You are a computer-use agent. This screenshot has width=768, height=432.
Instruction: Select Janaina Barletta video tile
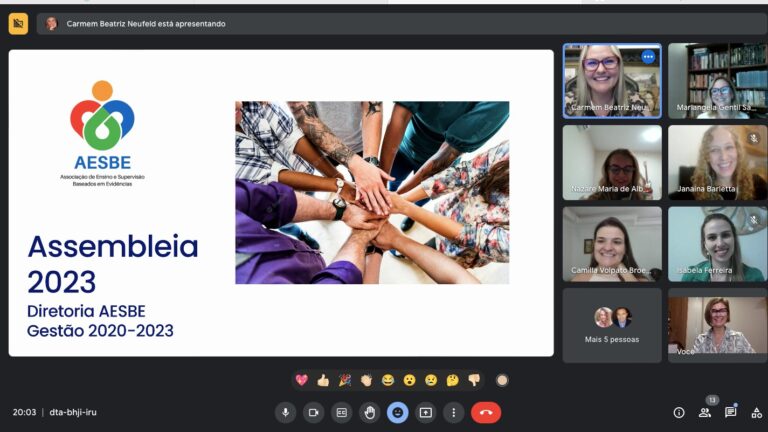tap(718, 162)
